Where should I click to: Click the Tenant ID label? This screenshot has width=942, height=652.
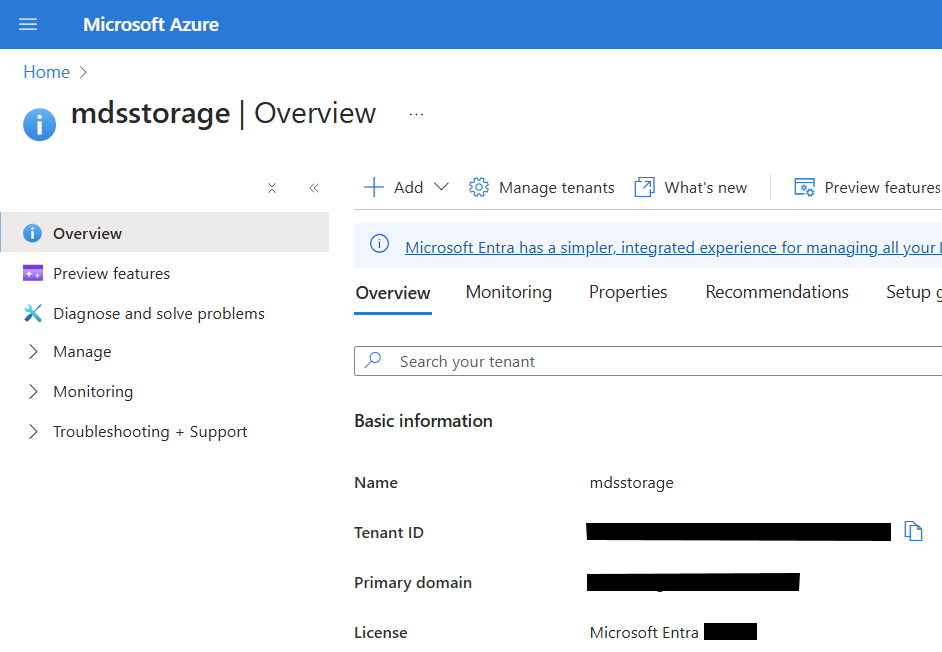[389, 532]
